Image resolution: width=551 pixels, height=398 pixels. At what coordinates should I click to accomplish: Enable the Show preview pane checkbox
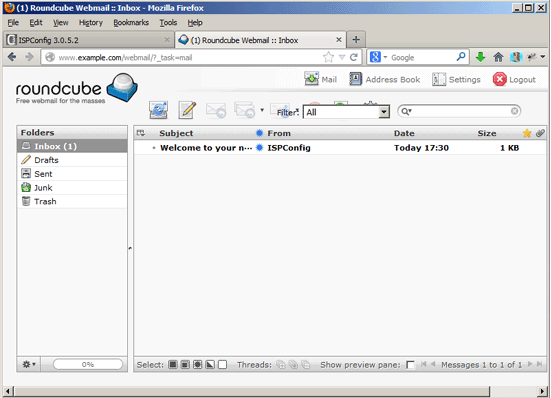pyautogui.click(x=410, y=365)
